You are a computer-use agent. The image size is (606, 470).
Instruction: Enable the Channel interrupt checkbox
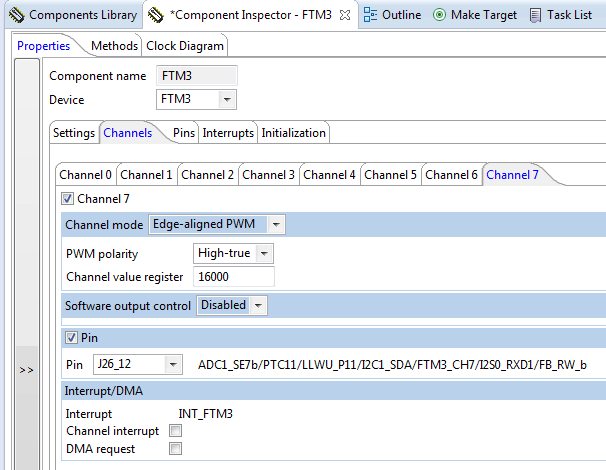[x=175, y=431]
